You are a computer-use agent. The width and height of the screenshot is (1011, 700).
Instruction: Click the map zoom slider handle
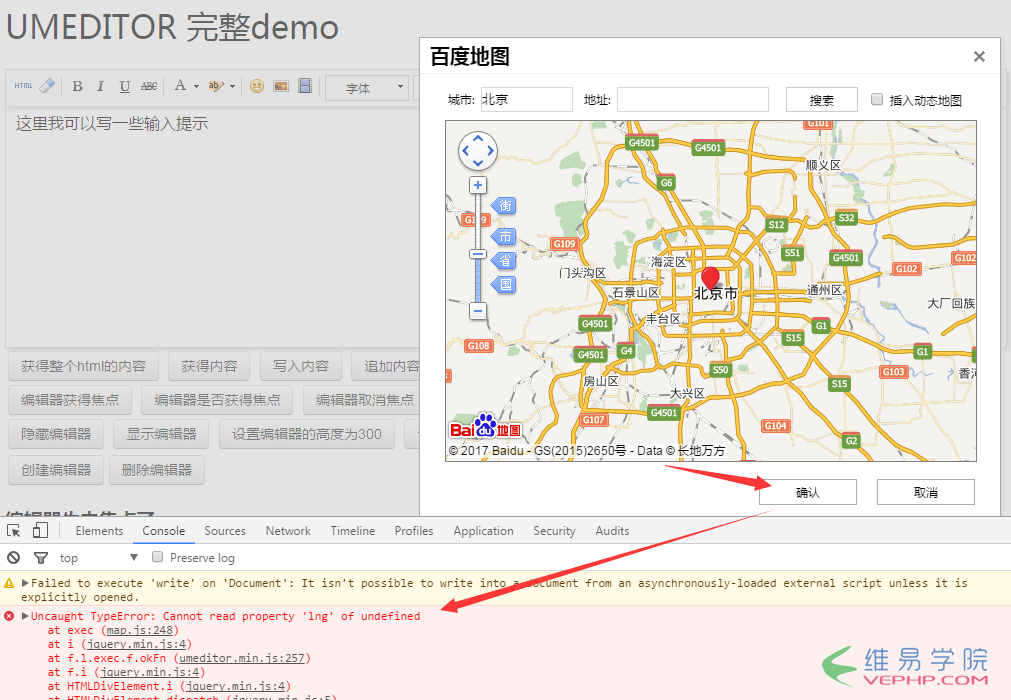pos(478,254)
